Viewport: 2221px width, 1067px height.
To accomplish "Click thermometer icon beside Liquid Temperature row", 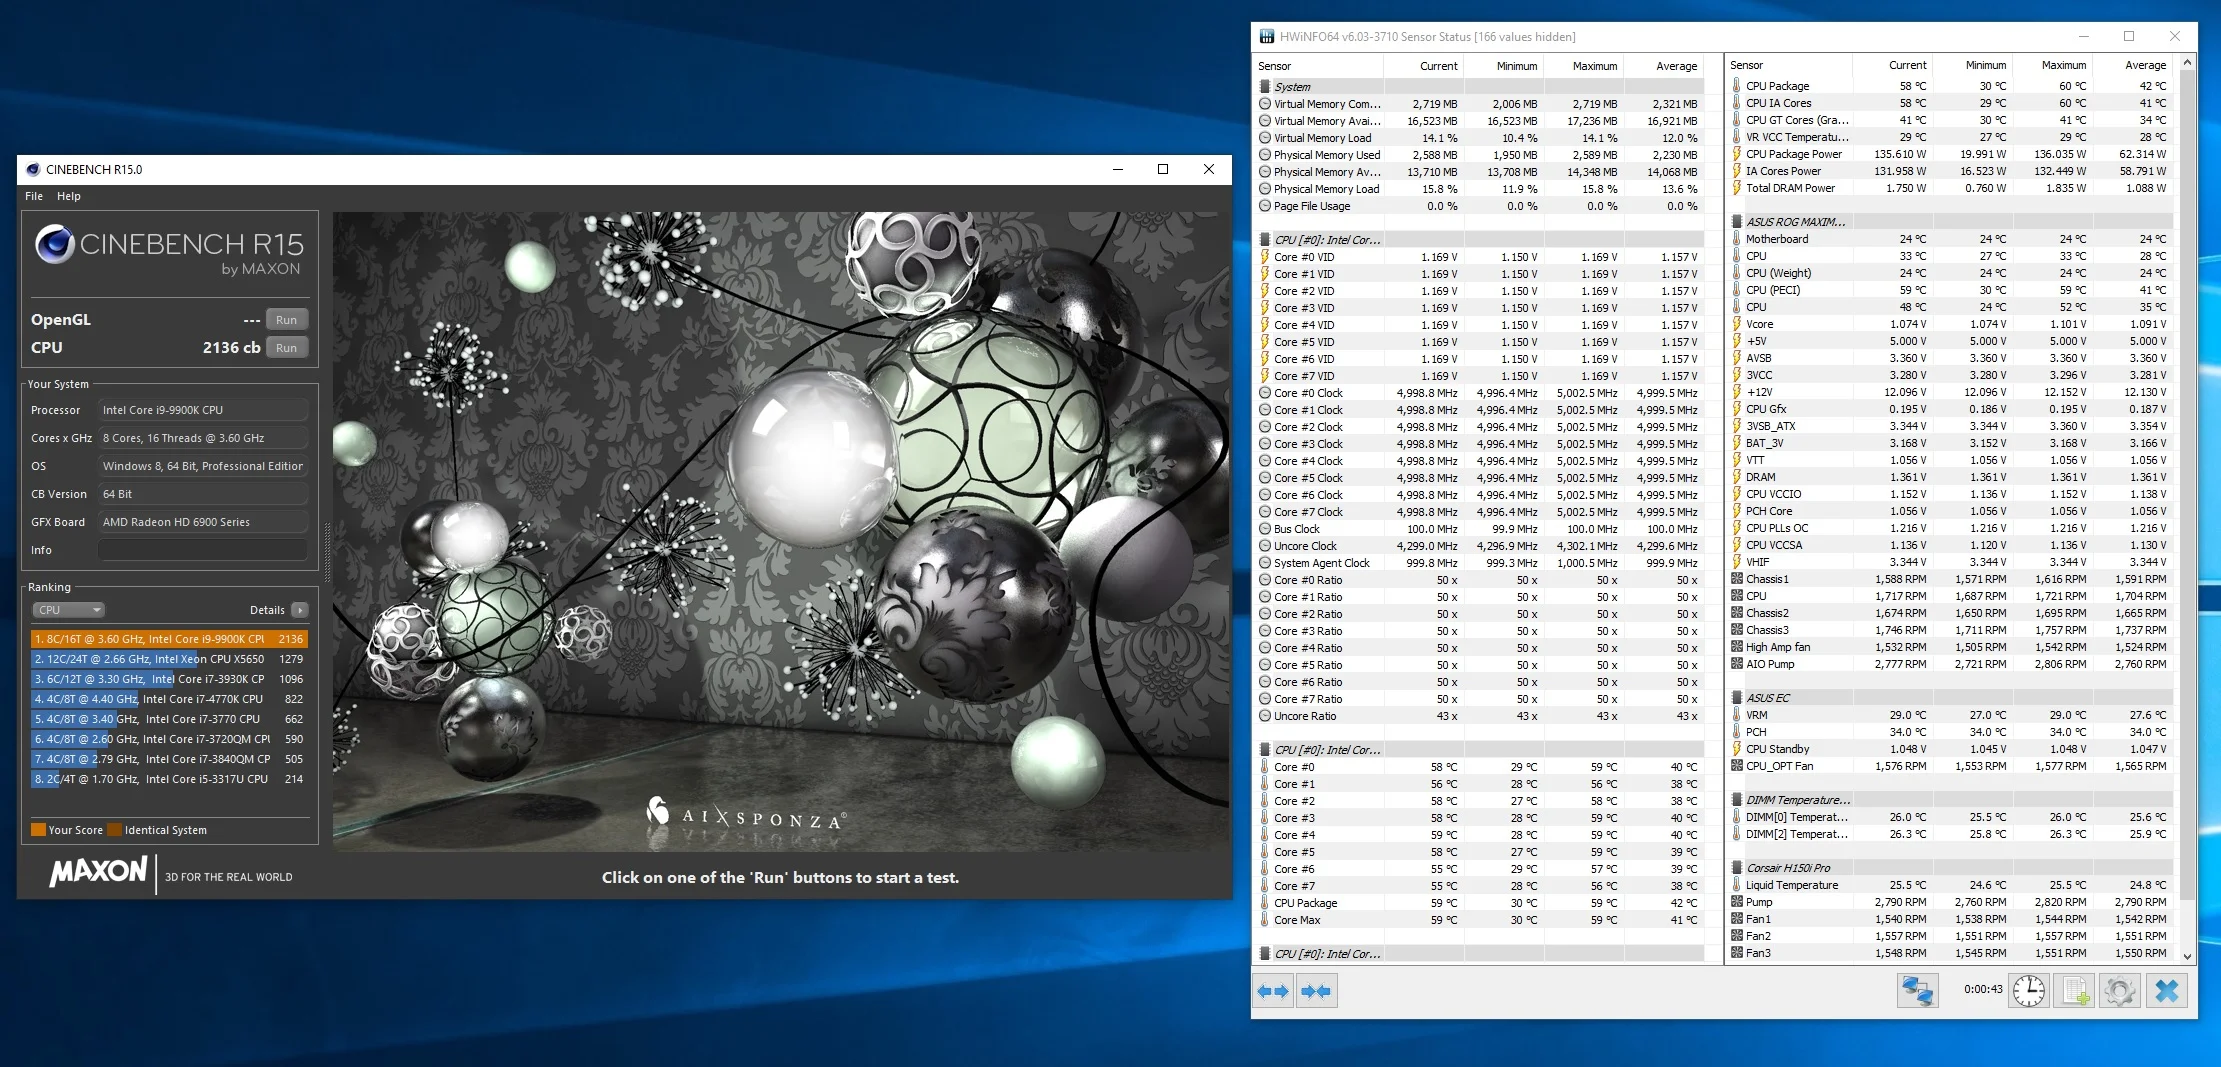I will 1737,885.
